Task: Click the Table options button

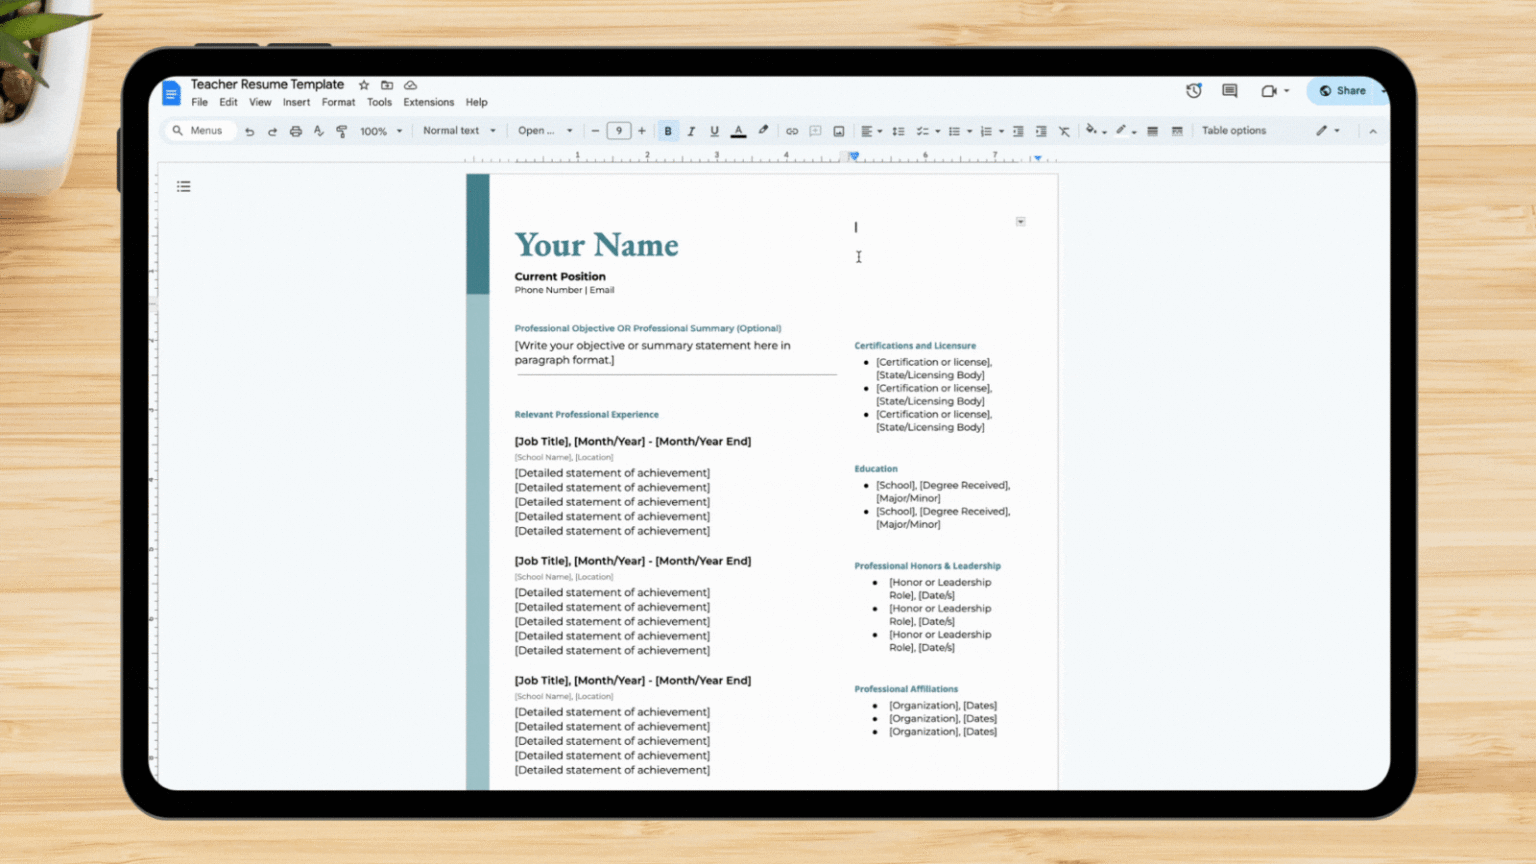Action: (1233, 131)
